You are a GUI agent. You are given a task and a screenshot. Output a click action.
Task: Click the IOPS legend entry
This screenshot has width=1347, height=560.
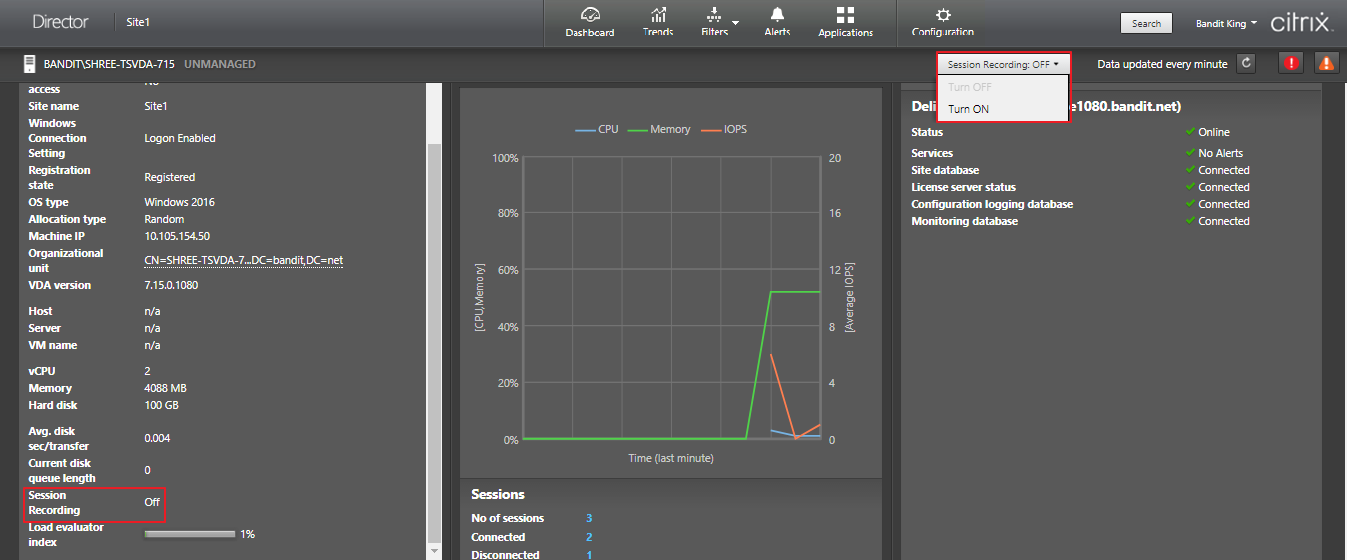coord(722,129)
